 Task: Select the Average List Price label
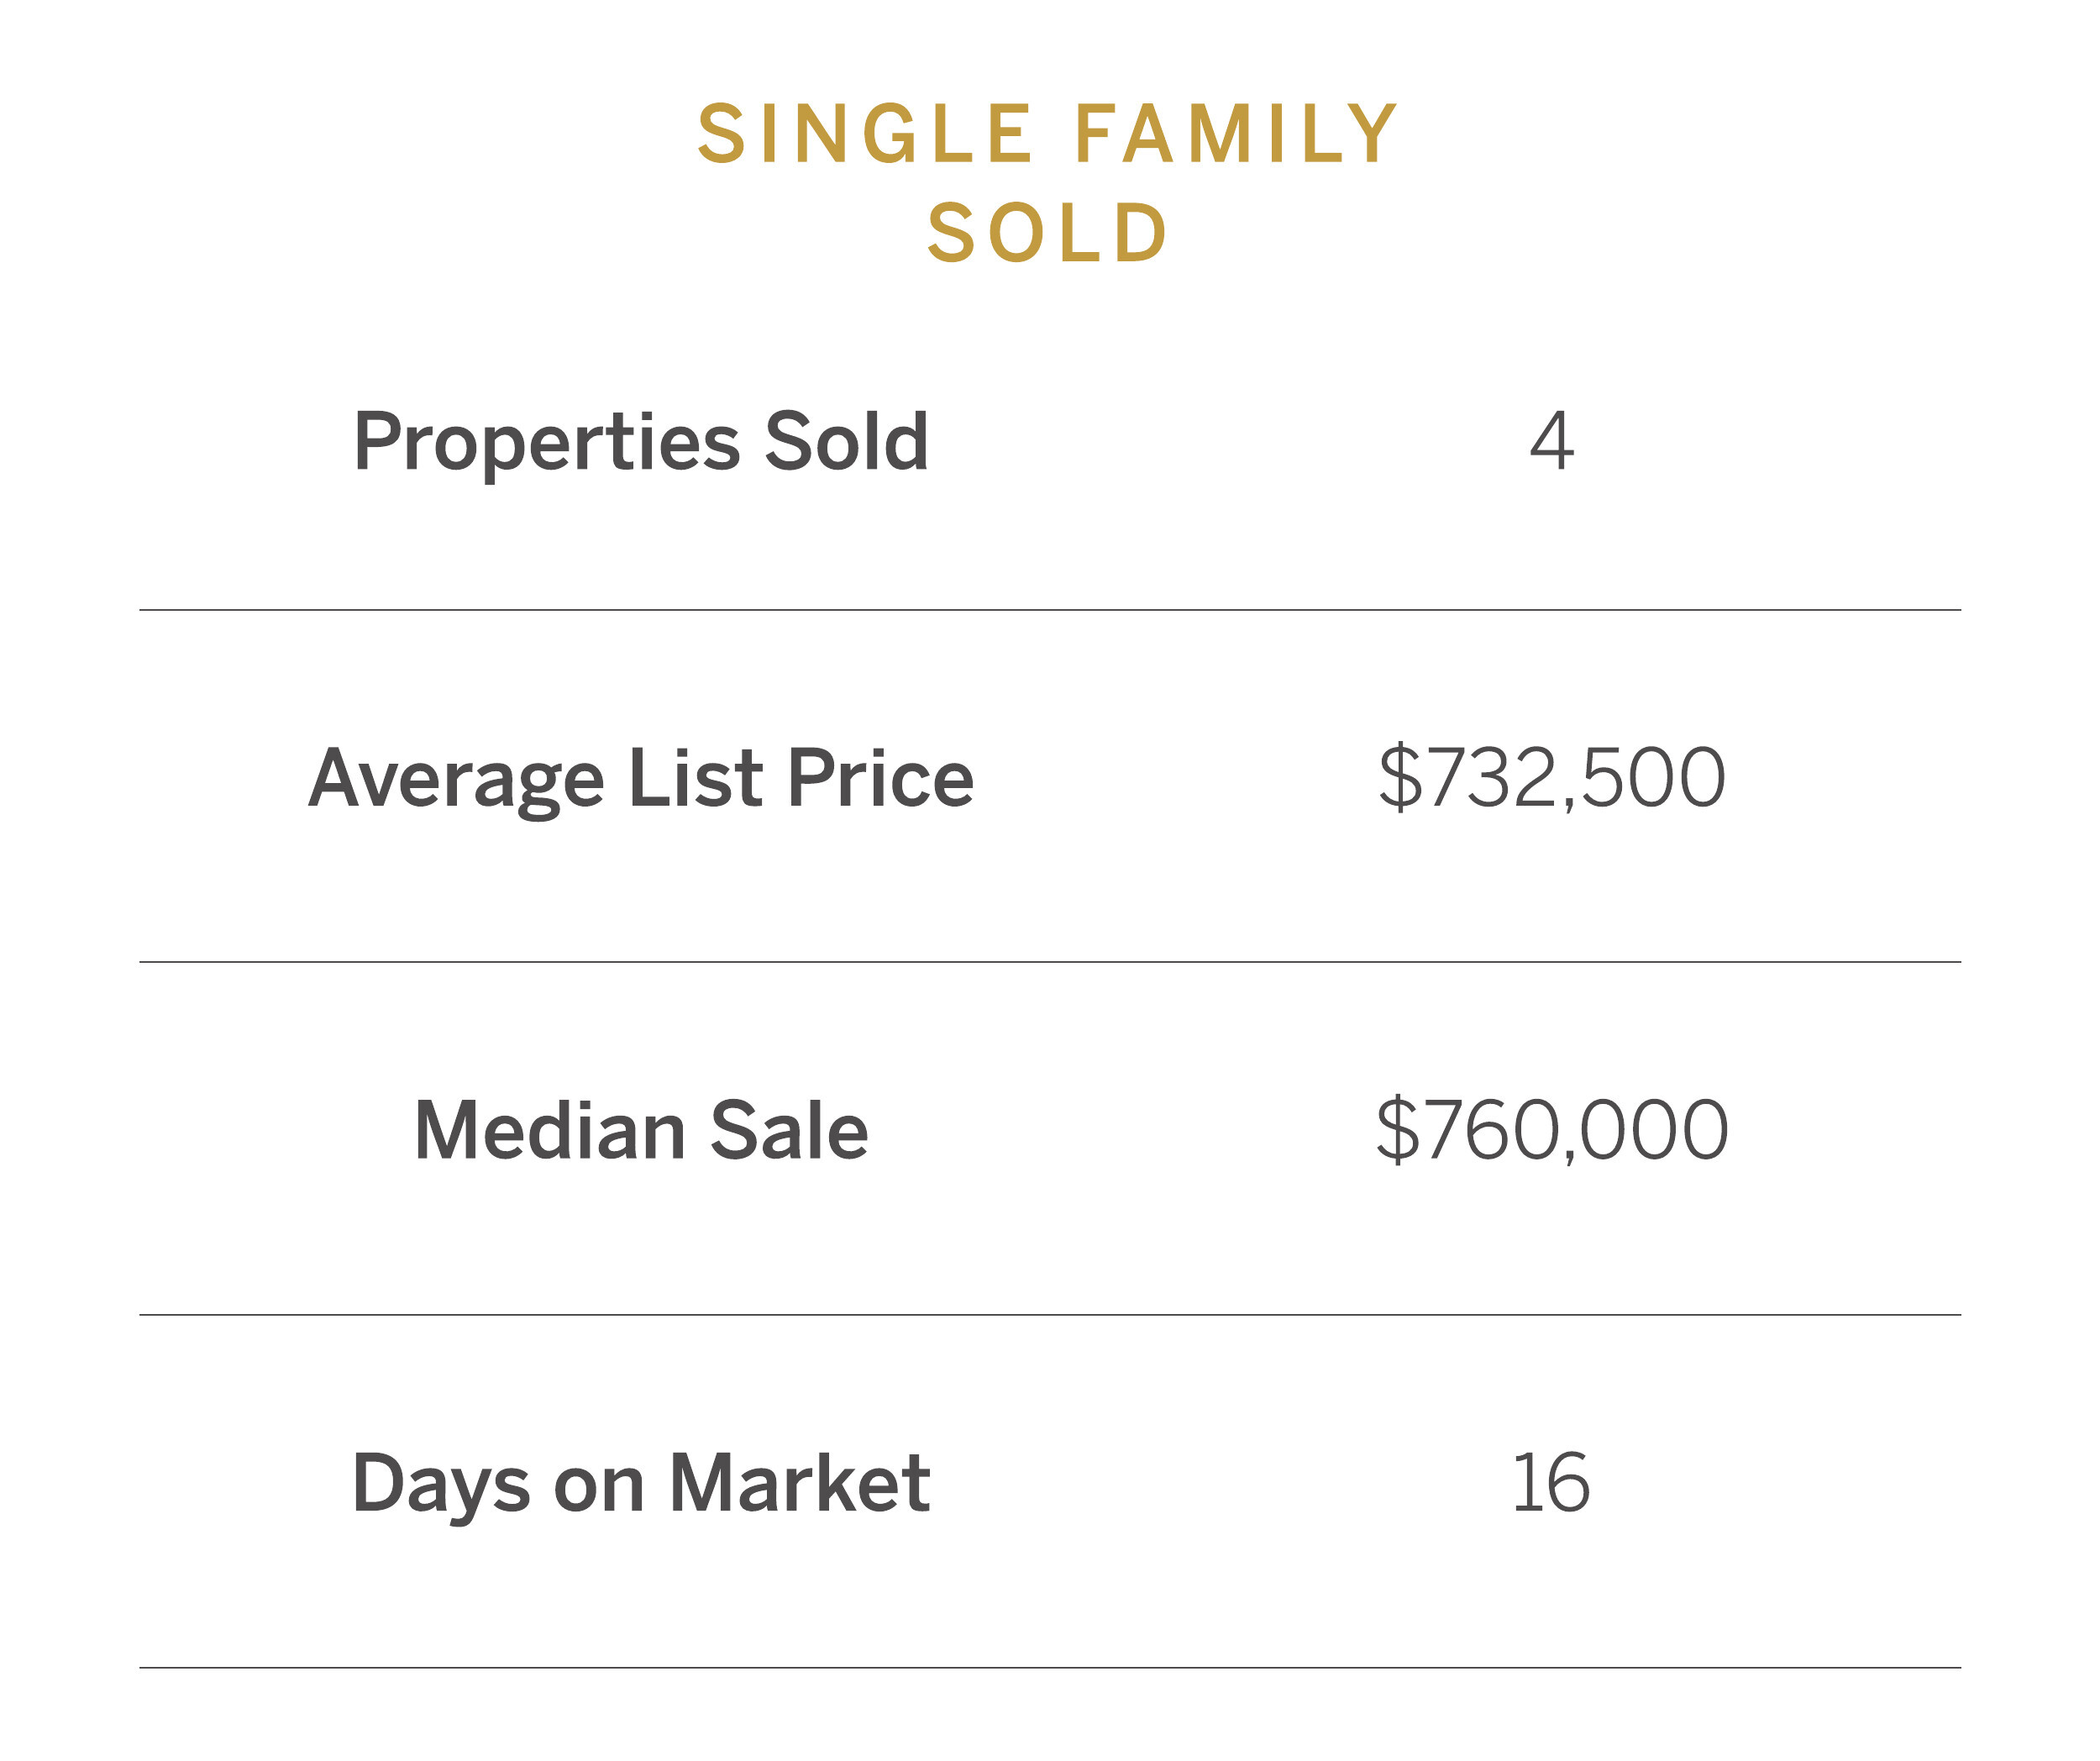coord(641,780)
